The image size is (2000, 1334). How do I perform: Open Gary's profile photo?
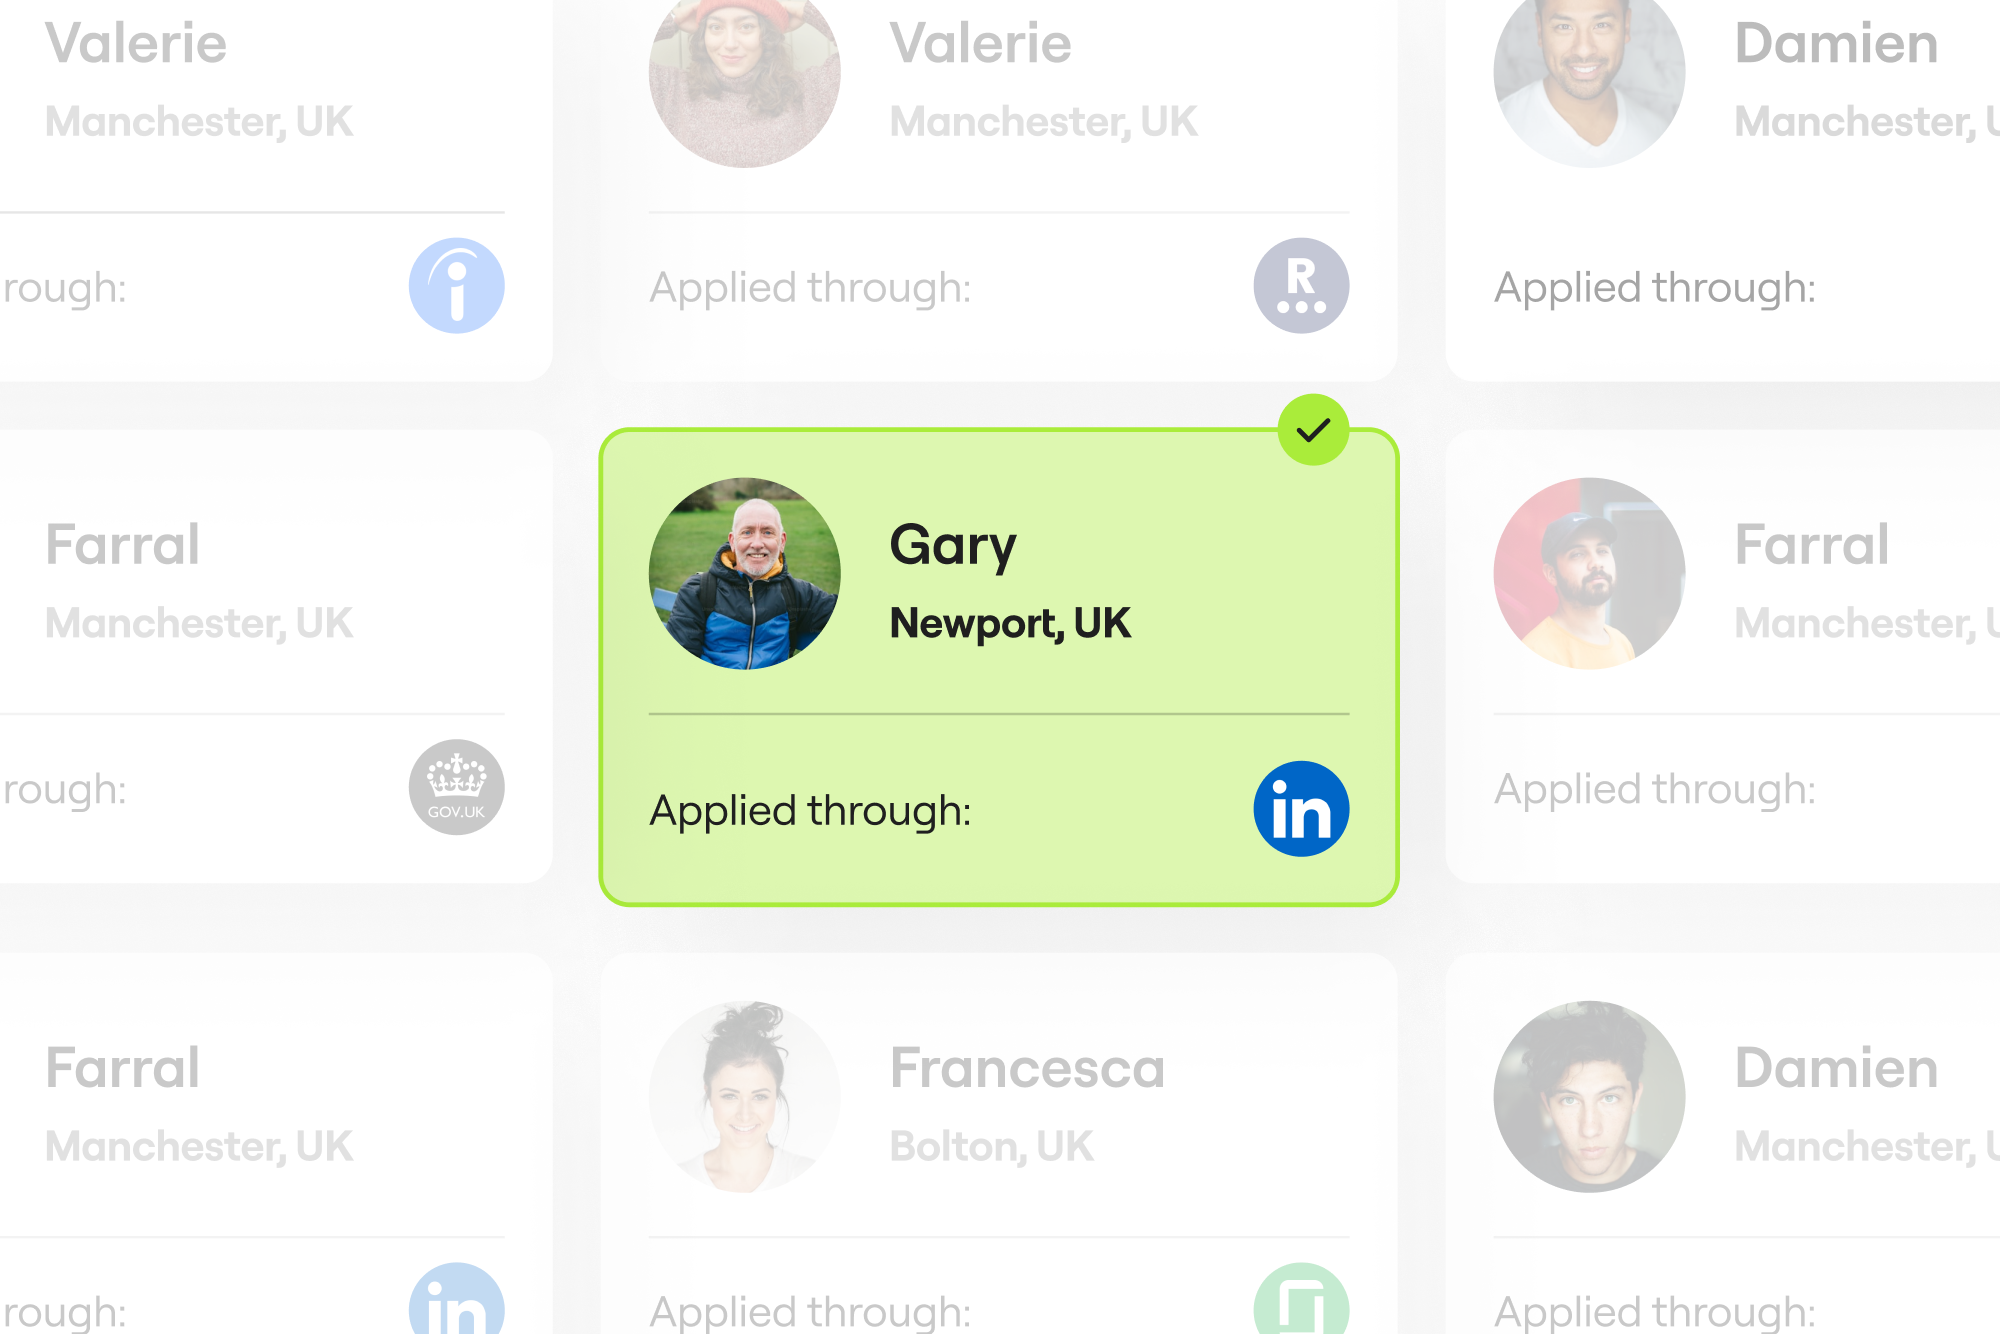744,573
